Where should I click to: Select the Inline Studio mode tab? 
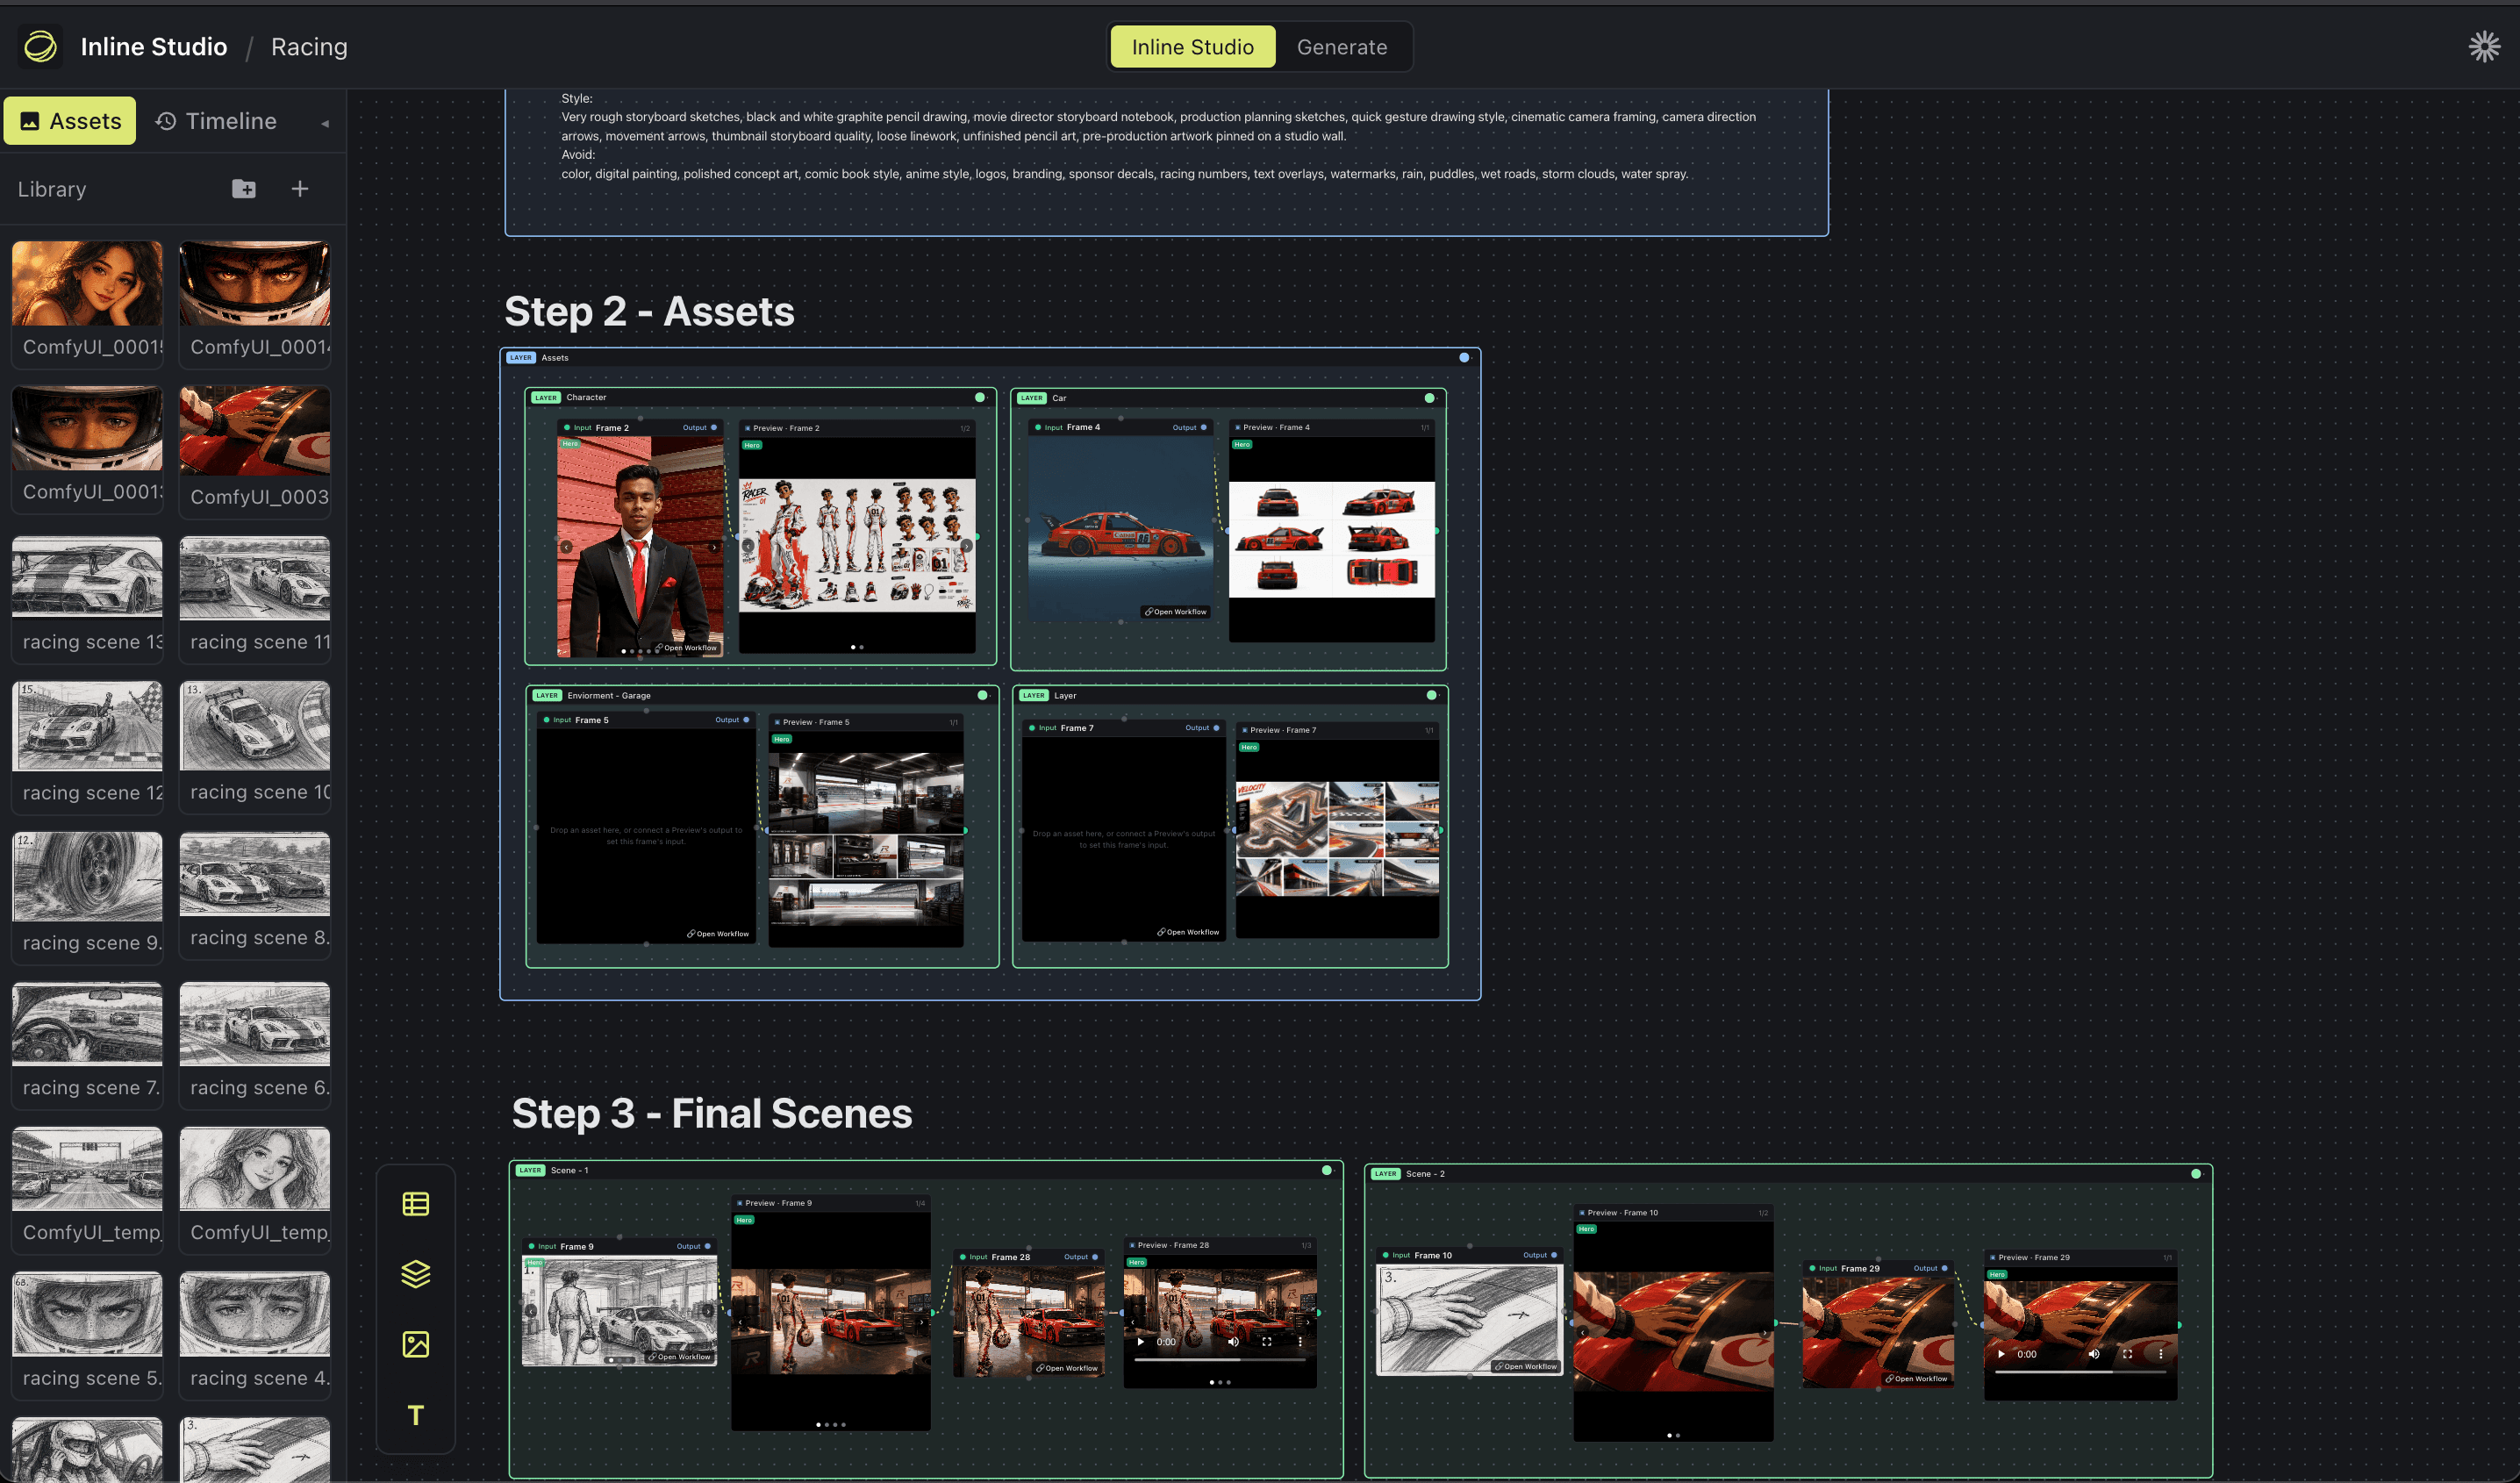(1192, 47)
